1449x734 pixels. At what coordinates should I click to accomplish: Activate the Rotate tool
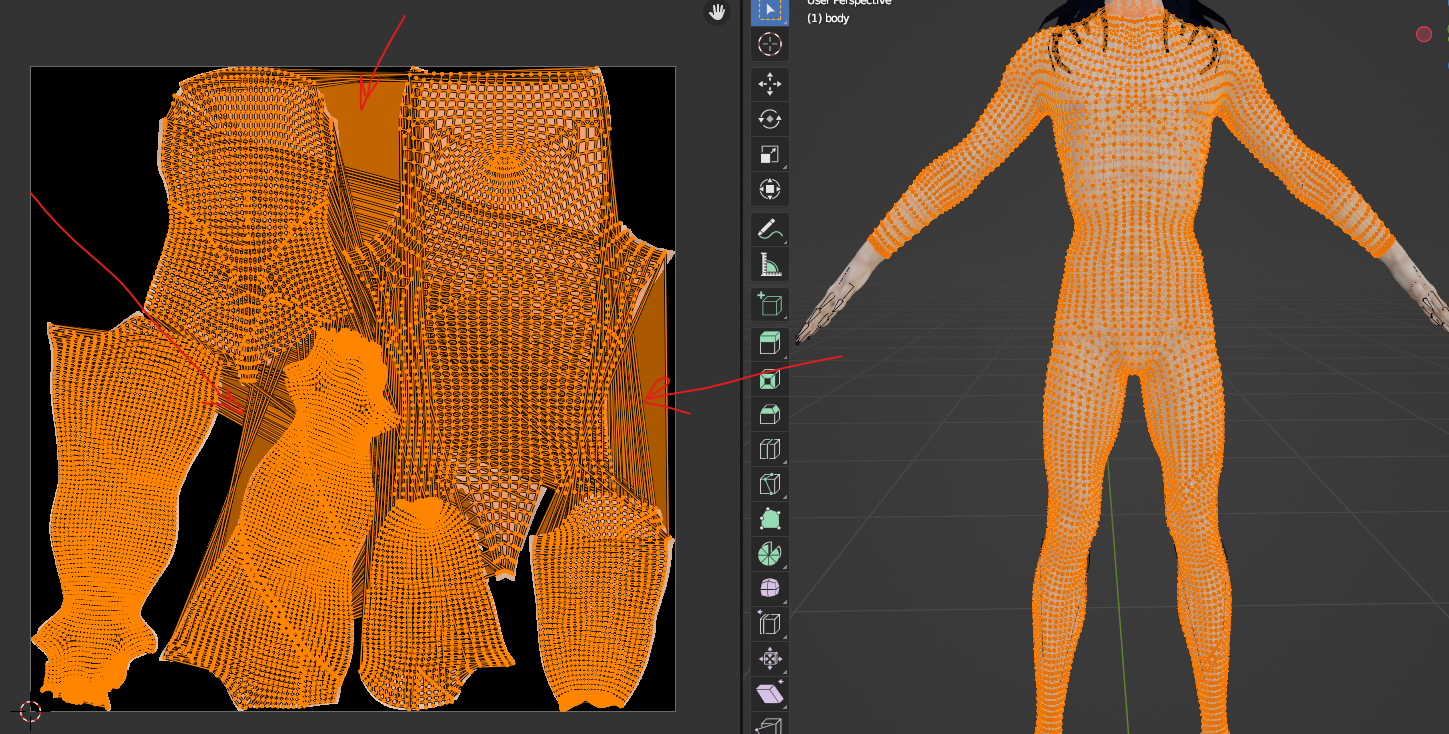pos(769,119)
